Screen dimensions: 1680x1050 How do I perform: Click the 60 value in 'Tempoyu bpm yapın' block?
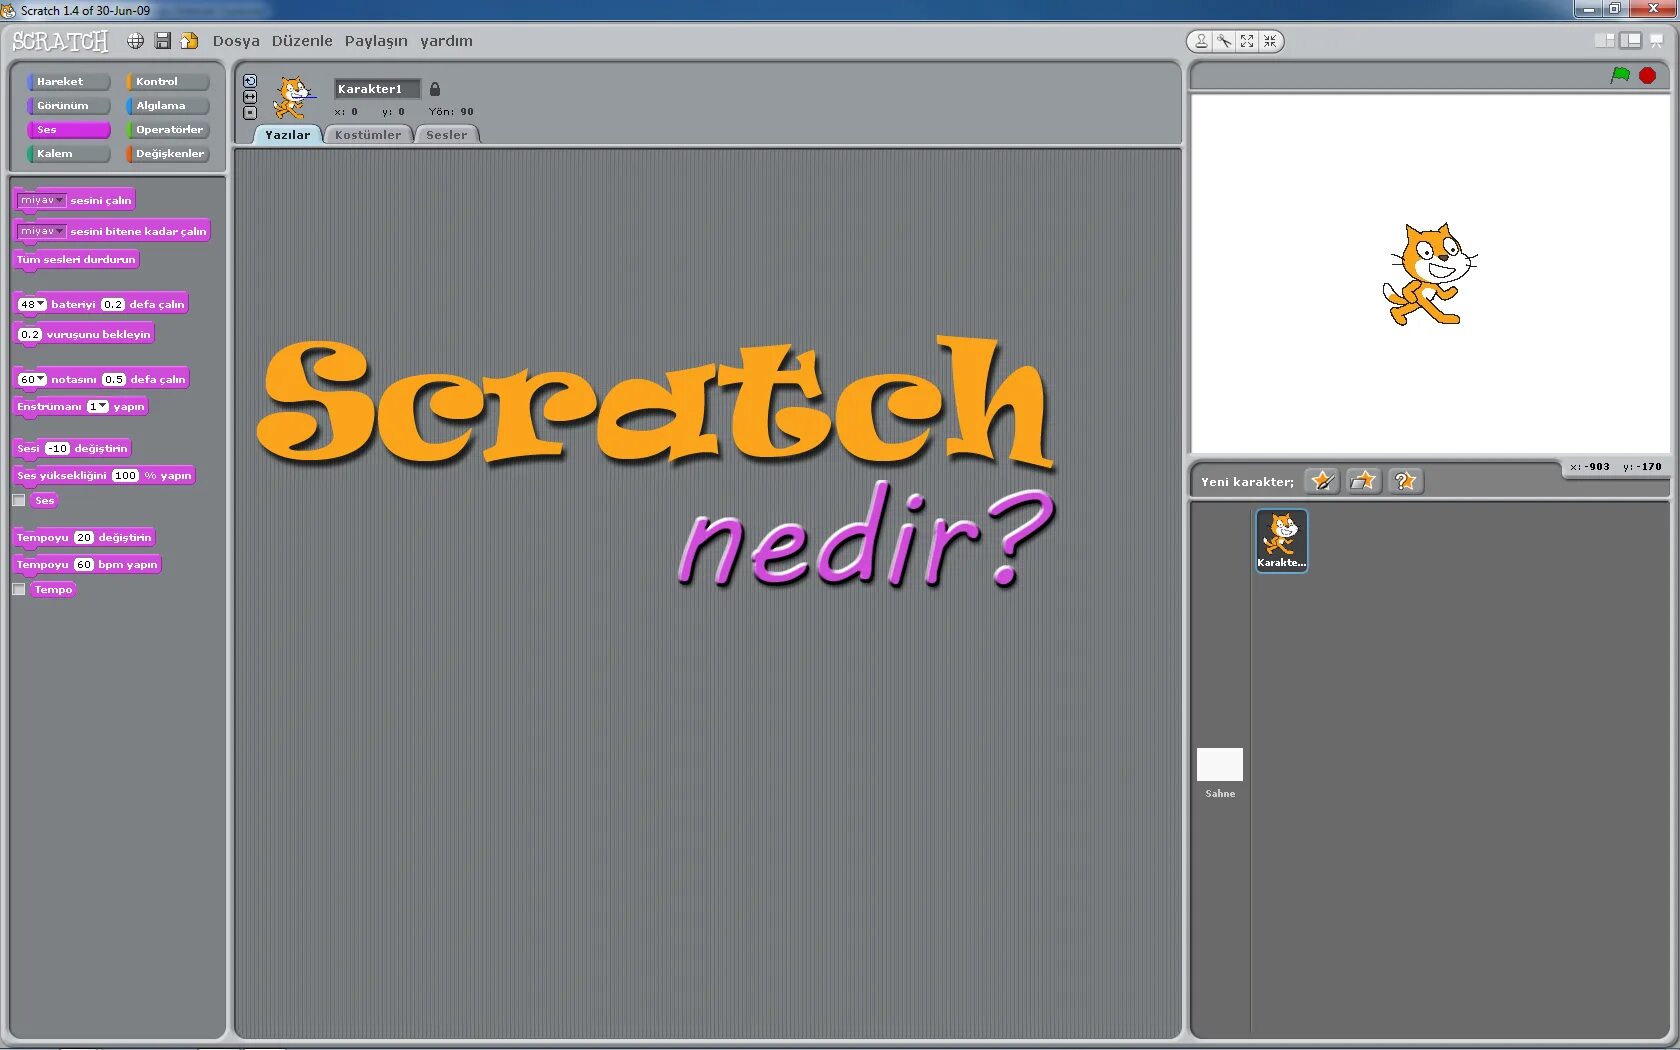[84, 565]
